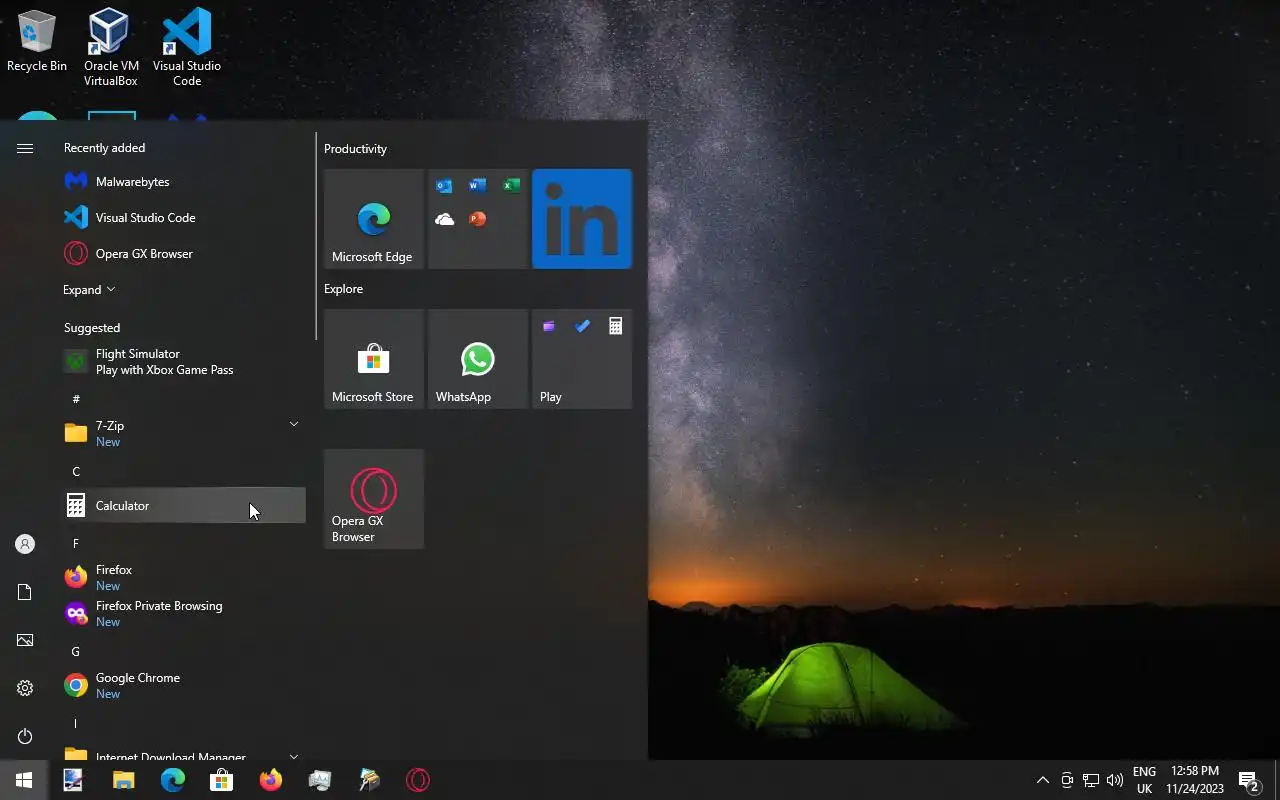The image size is (1280, 800).
Task: Expand the Start menu hamburger navigation
Action: 25,148
